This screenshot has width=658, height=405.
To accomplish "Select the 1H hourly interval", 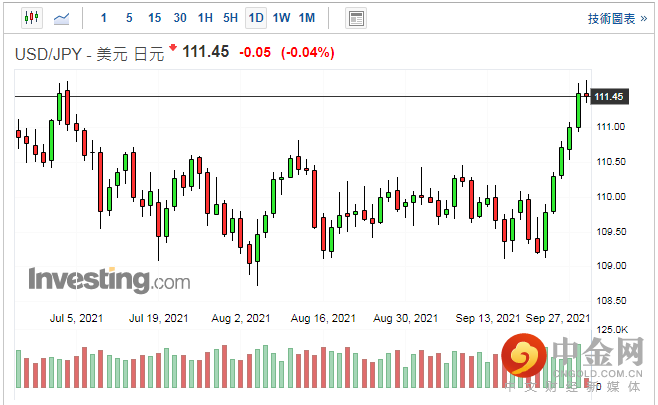I will (205, 18).
